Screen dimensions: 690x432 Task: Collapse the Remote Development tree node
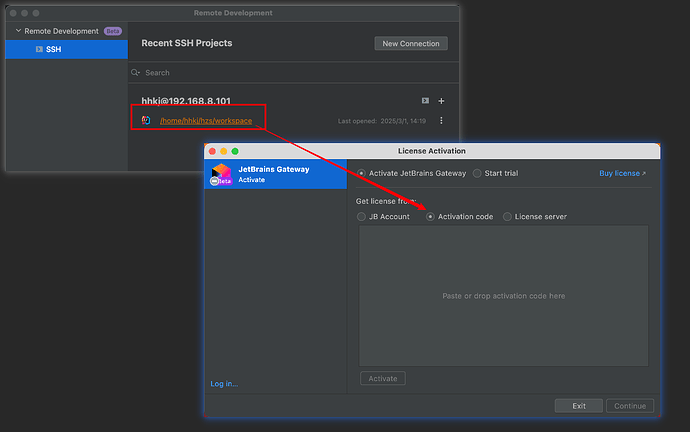click(x=18, y=31)
